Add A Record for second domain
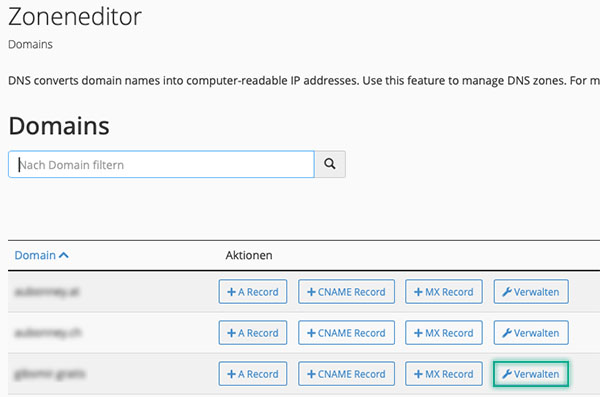The height and width of the screenshot is (397, 600). click(x=253, y=333)
